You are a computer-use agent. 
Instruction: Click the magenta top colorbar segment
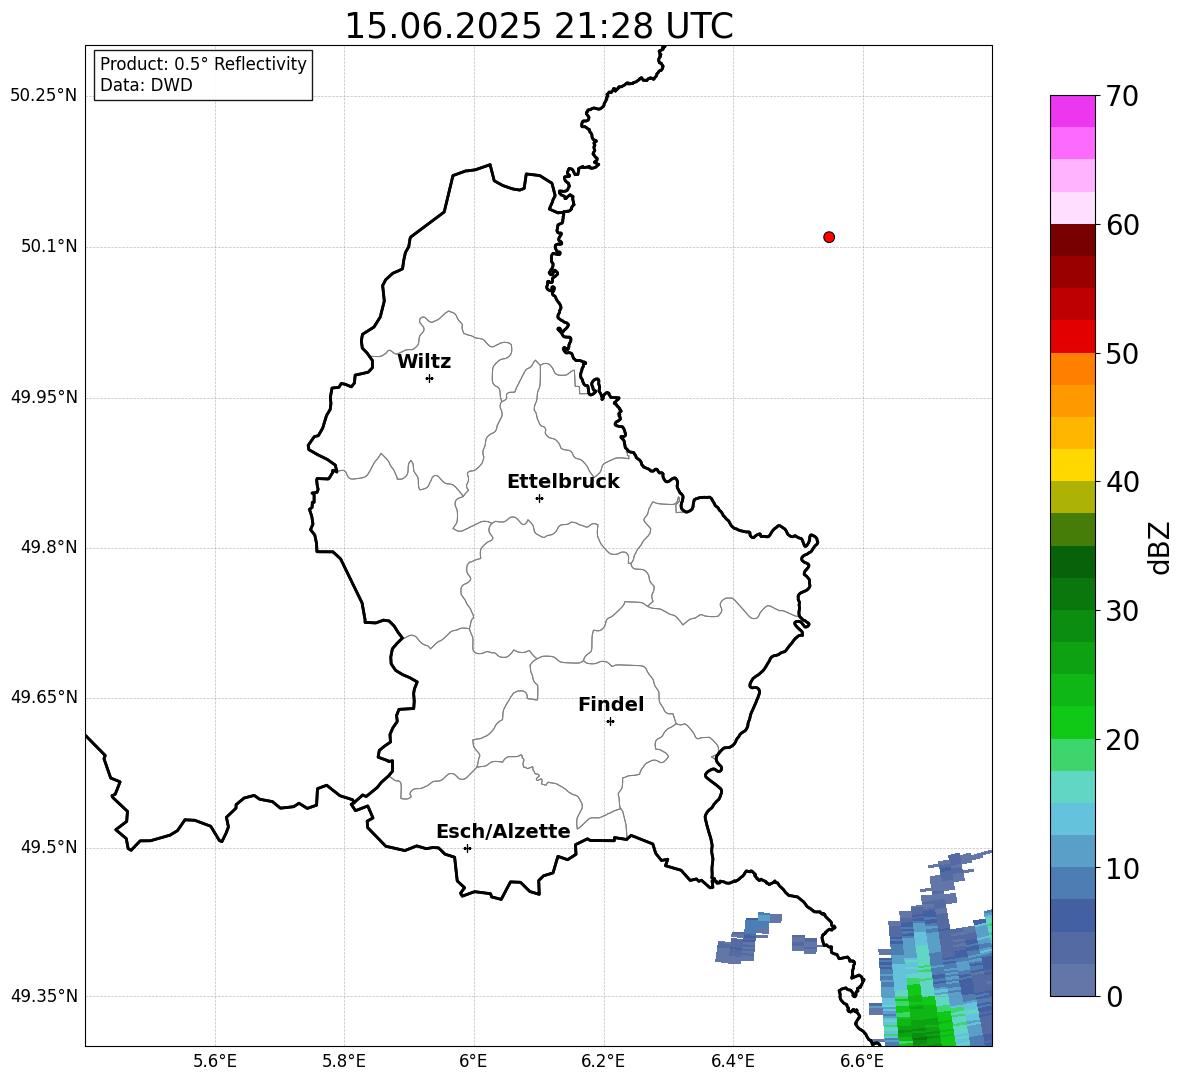[x=1072, y=111]
